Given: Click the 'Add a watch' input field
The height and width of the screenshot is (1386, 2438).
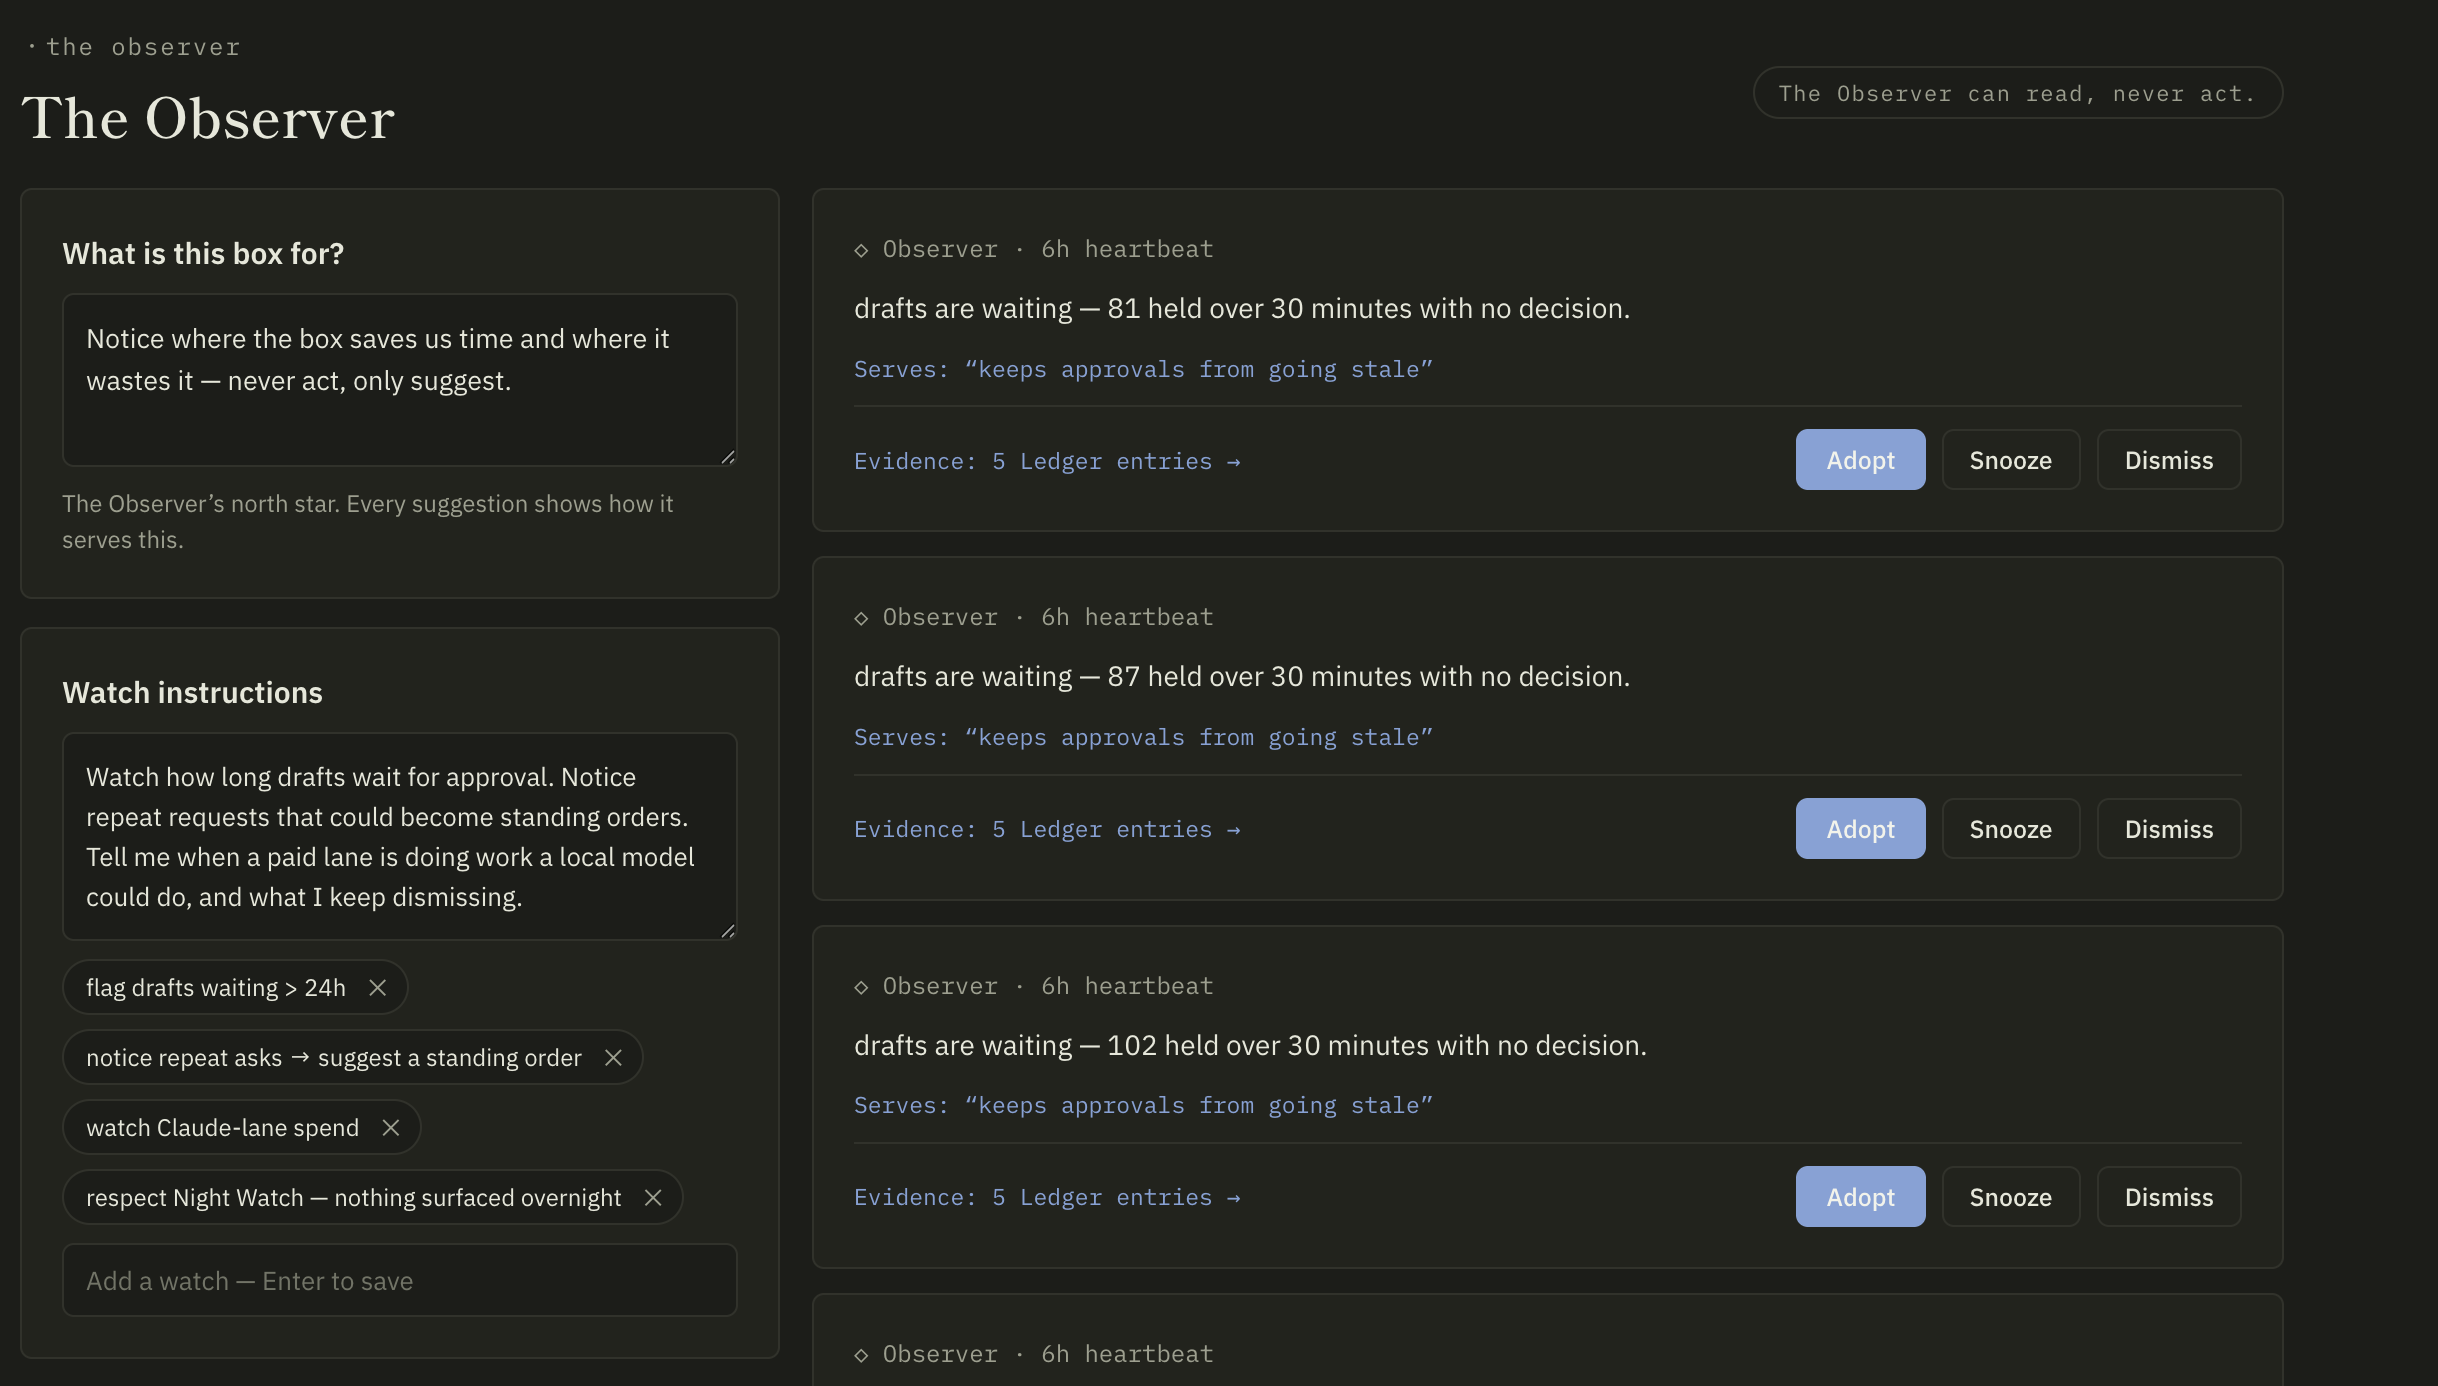Looking at the screenshot, I should [x=399, y=1281].
